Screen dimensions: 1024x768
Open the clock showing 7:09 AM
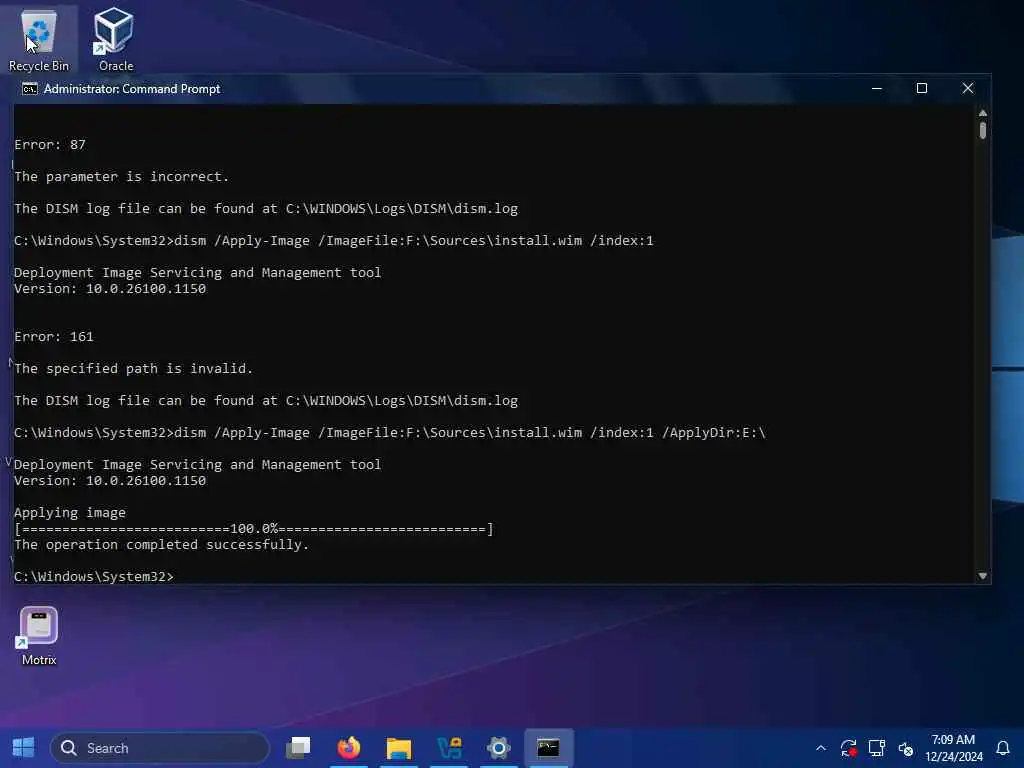(953, 748)
